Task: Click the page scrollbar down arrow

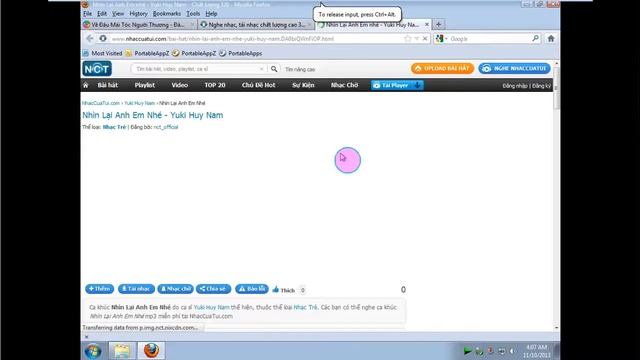Action: coord(556,328)
